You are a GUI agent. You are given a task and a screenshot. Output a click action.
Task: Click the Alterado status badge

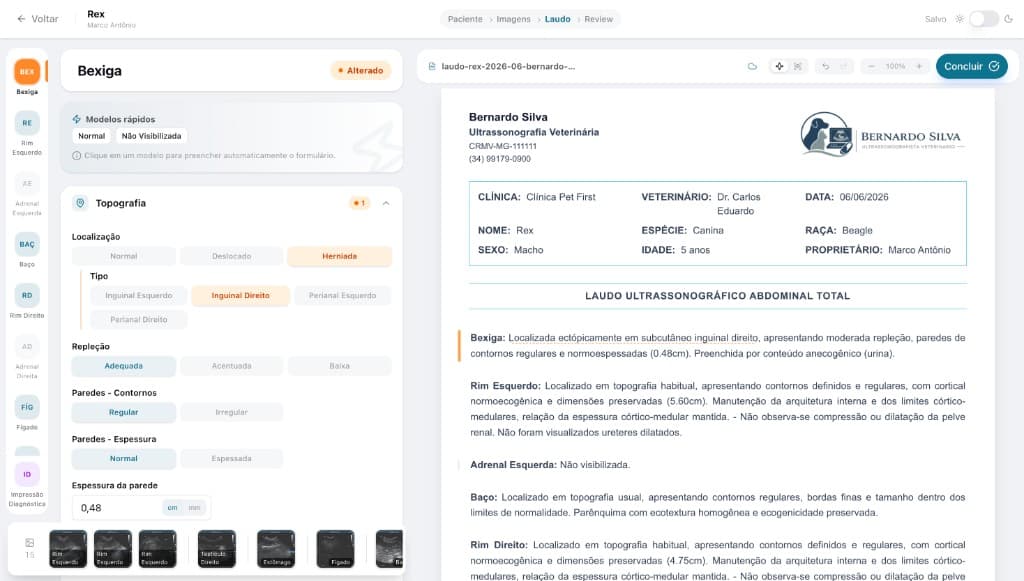[360, 71]
